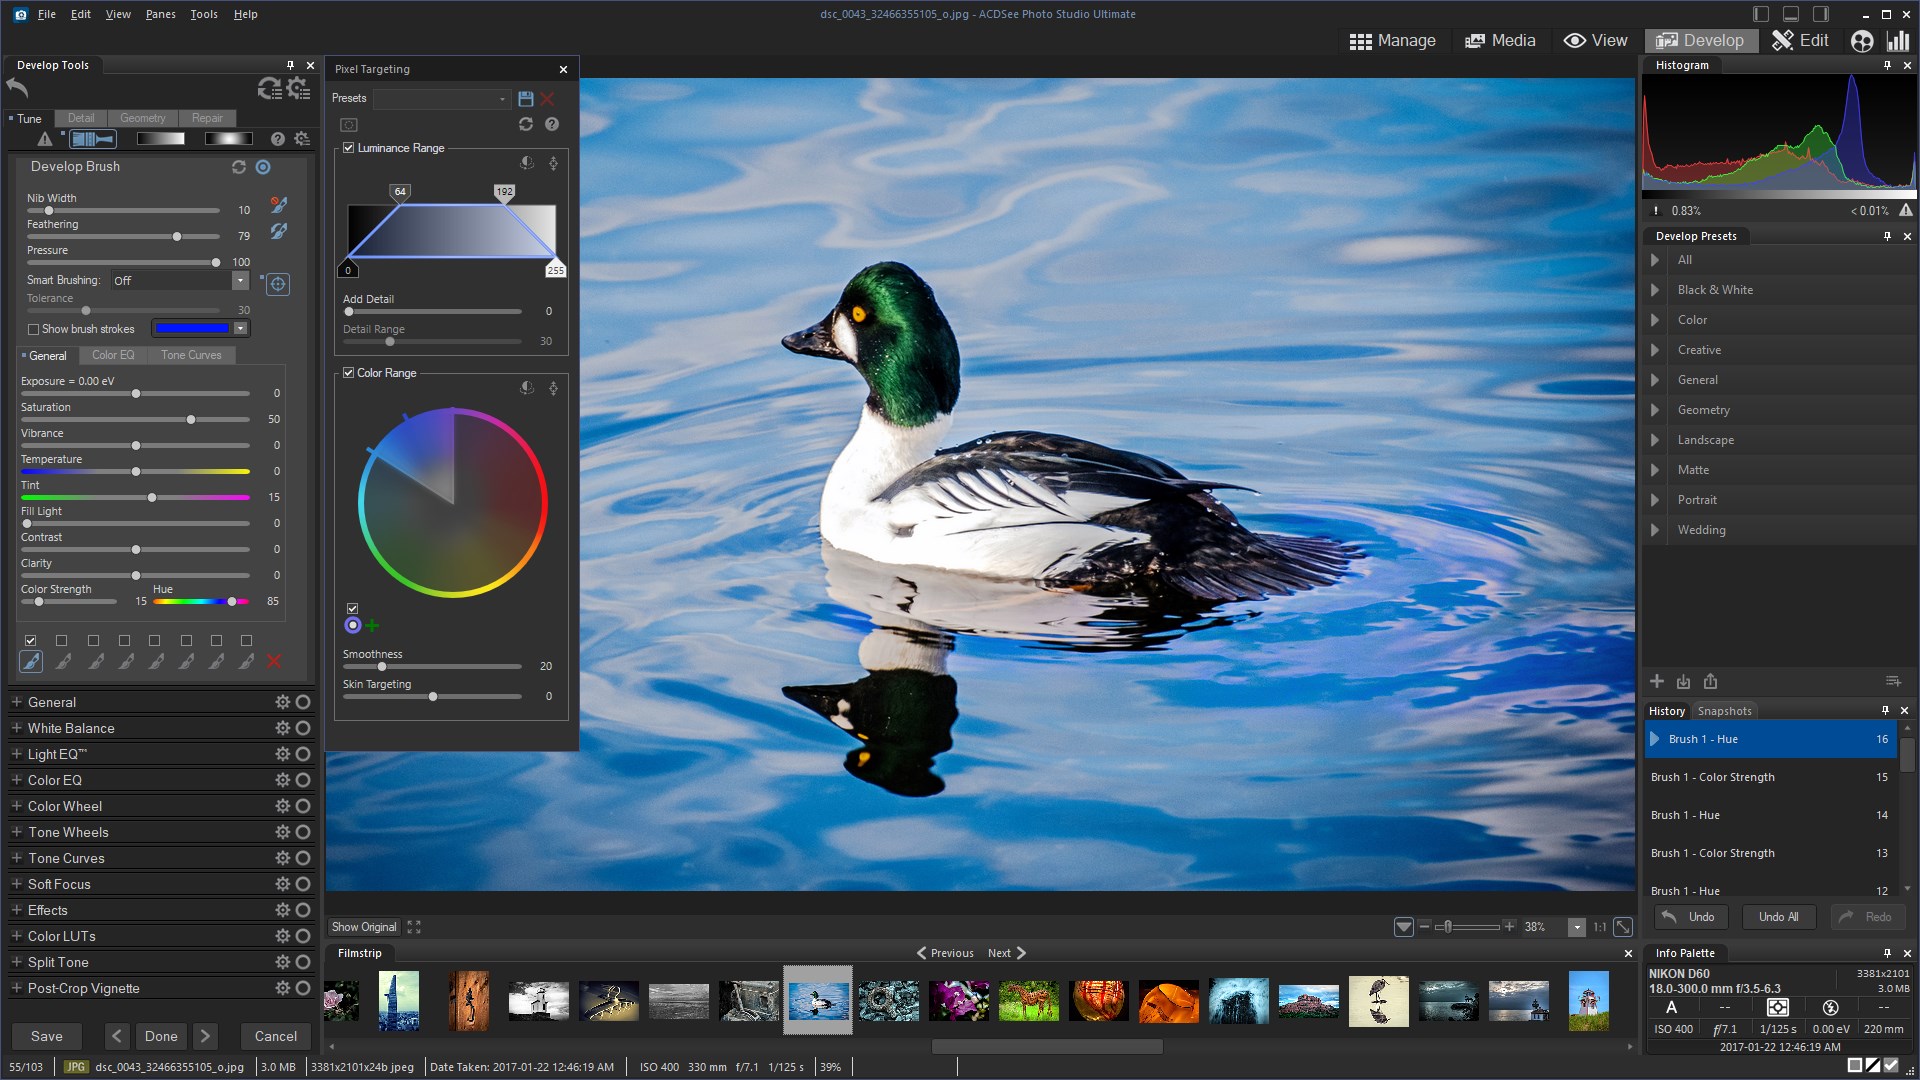Click the Undo All button

click(1778, 917)
